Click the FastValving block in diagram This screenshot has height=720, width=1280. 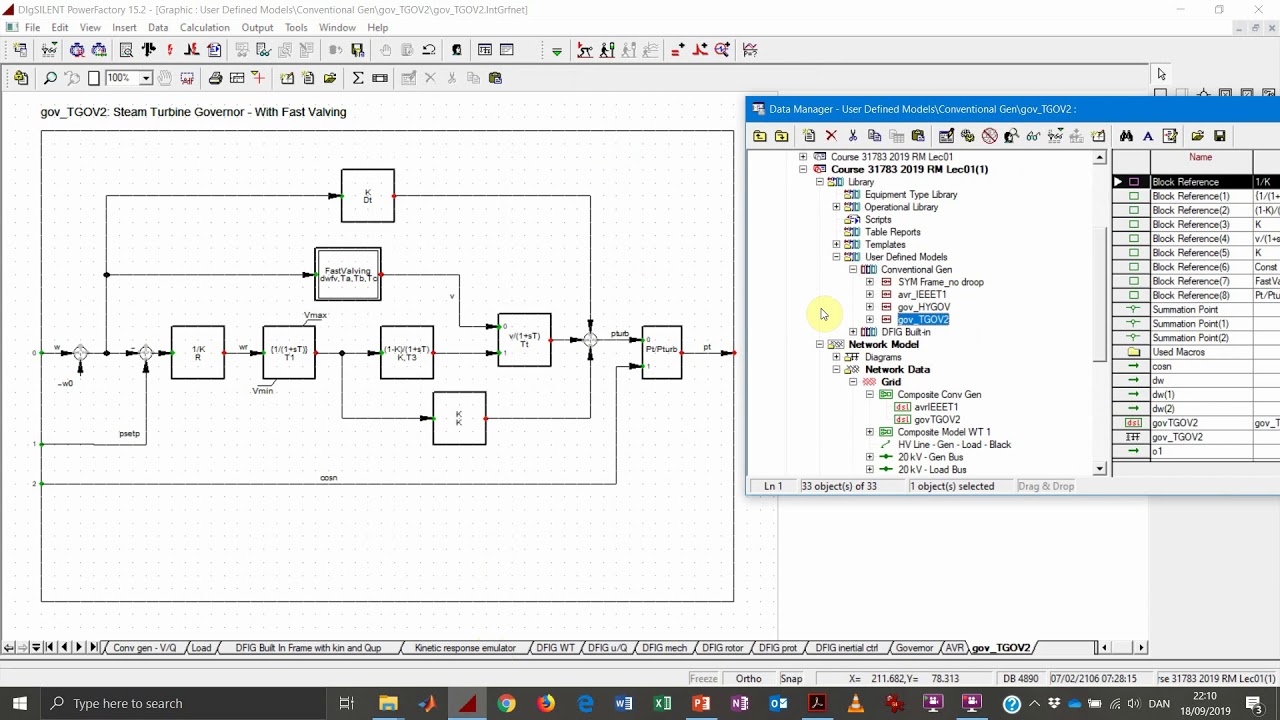(348, 274)
